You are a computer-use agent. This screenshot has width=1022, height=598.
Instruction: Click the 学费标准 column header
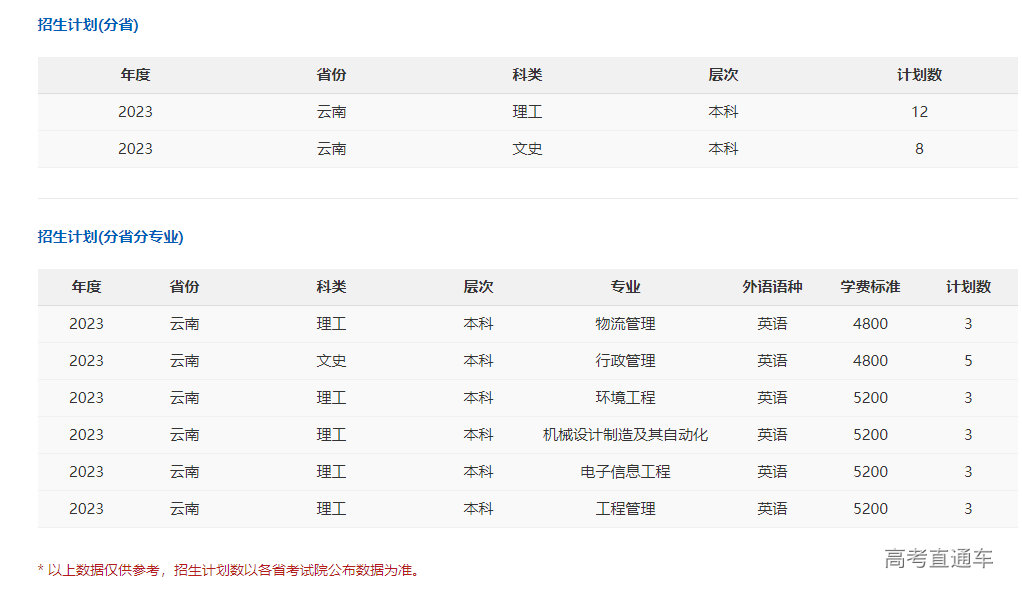tap(870, 287)
